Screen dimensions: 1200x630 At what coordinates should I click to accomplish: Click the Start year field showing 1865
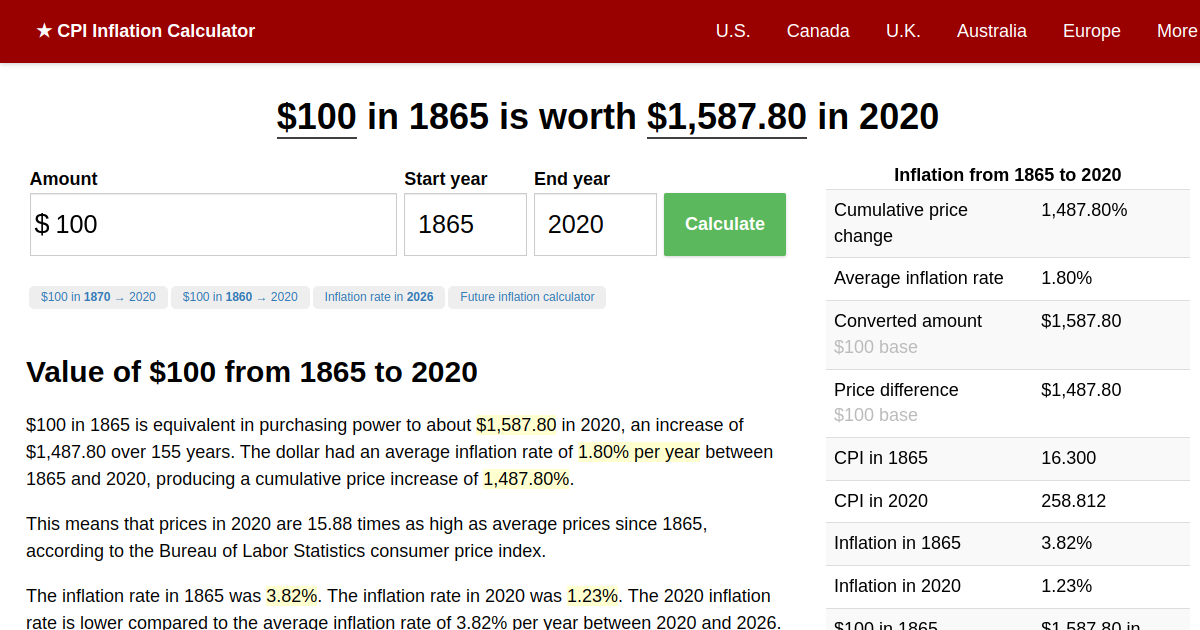[465, 224]
